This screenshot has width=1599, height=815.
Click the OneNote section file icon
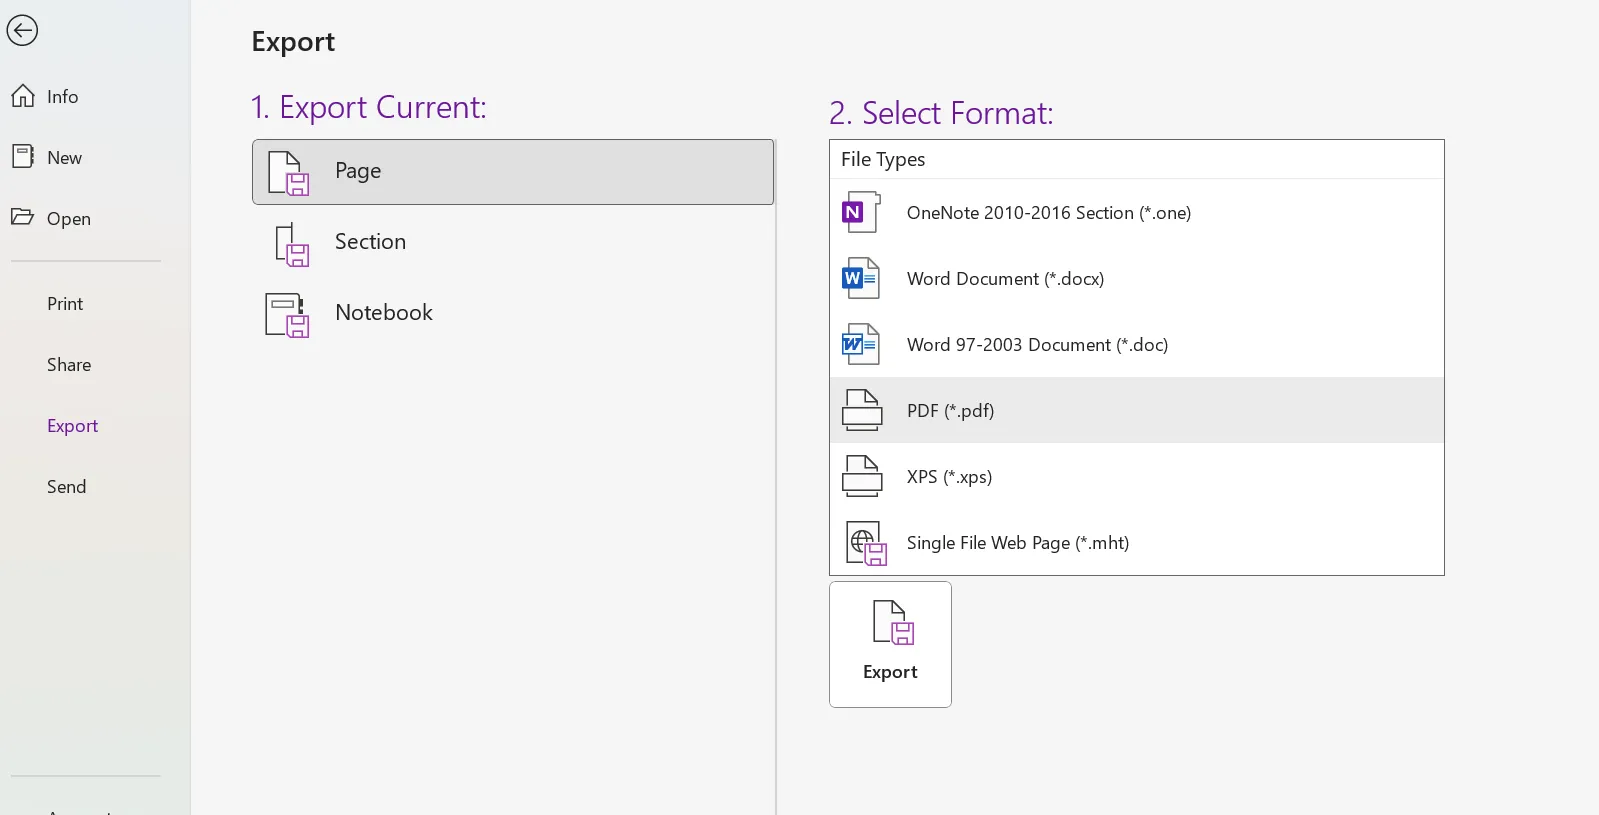[x=861, y=212]
